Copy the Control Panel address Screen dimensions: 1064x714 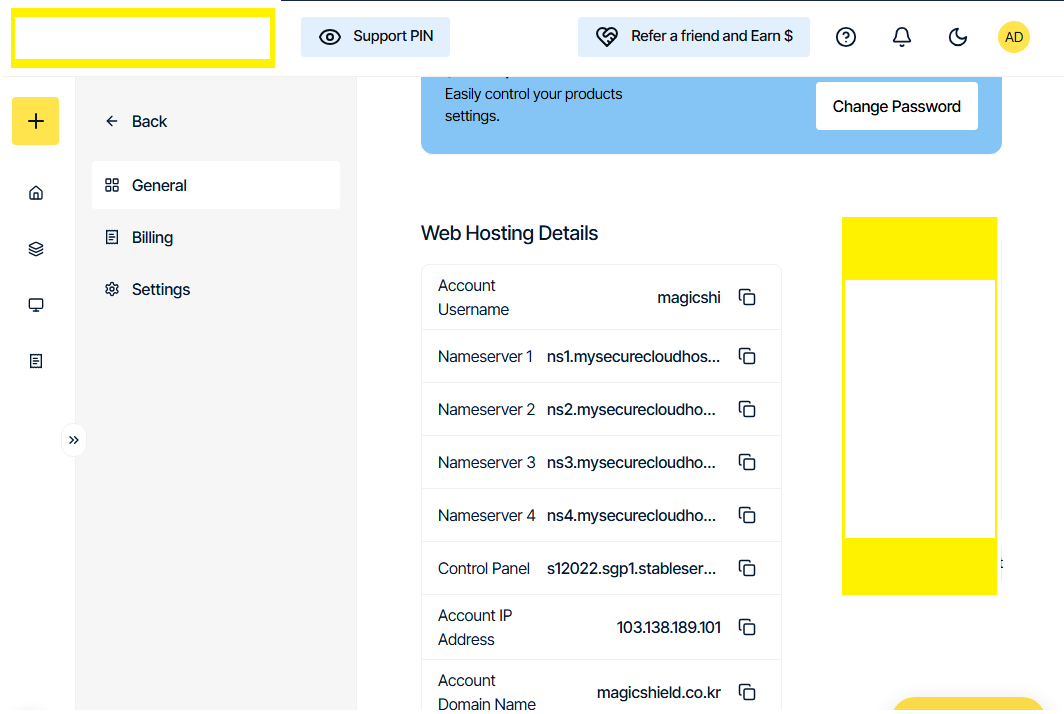[x=747, y=568]
